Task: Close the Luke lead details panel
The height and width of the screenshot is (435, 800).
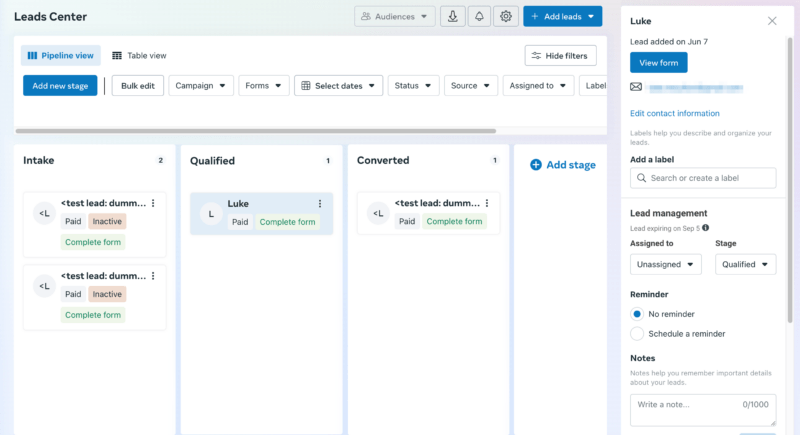Action: click(772, 21)
